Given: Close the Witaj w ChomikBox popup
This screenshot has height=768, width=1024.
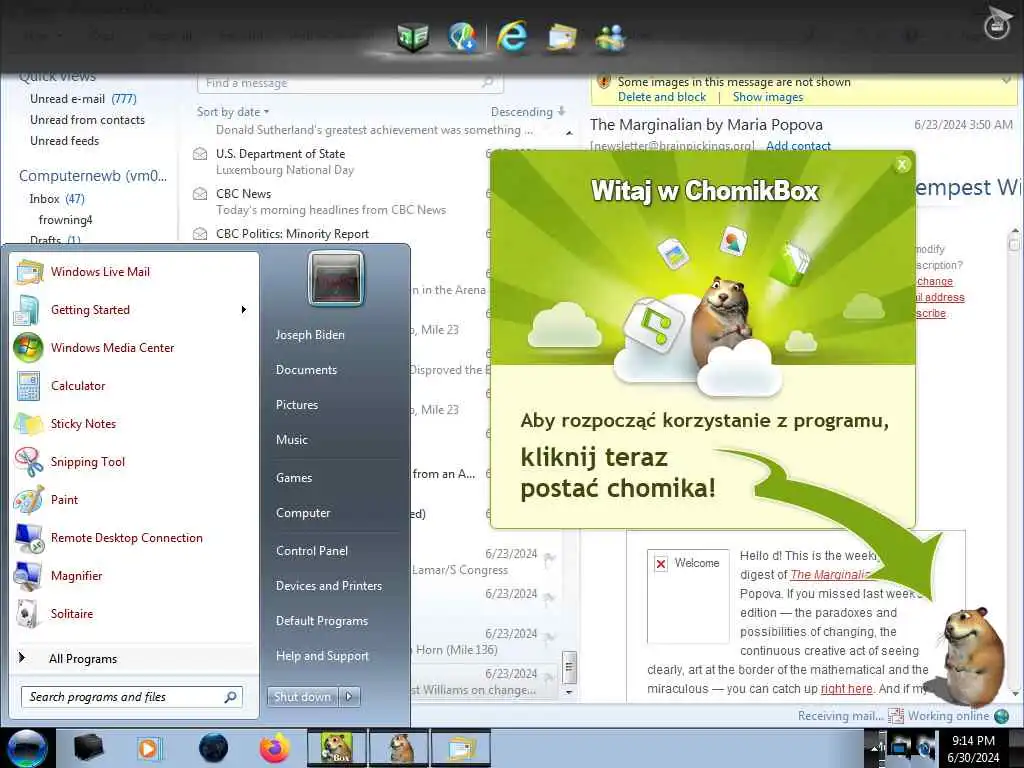Looking at the screenshot, I should click(902, 165).
